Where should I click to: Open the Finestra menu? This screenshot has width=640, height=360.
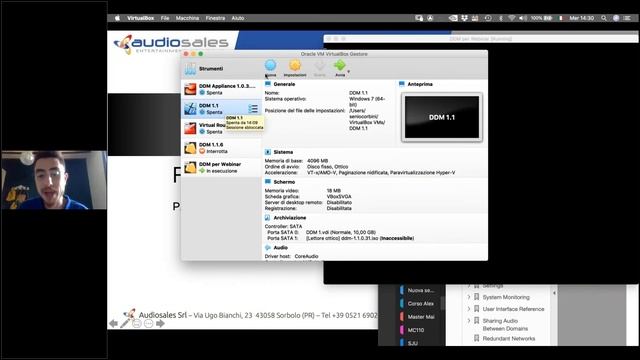(x=215, y=18)
